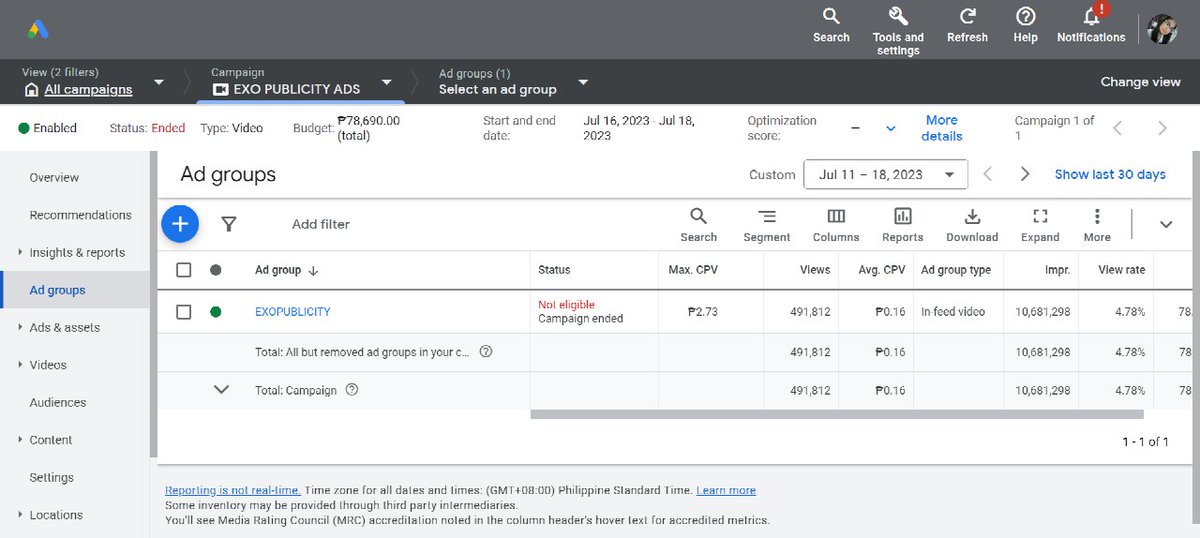1200x538 pixels.
Task: Go to previous campaign arrow
Action: (1118, 128)
